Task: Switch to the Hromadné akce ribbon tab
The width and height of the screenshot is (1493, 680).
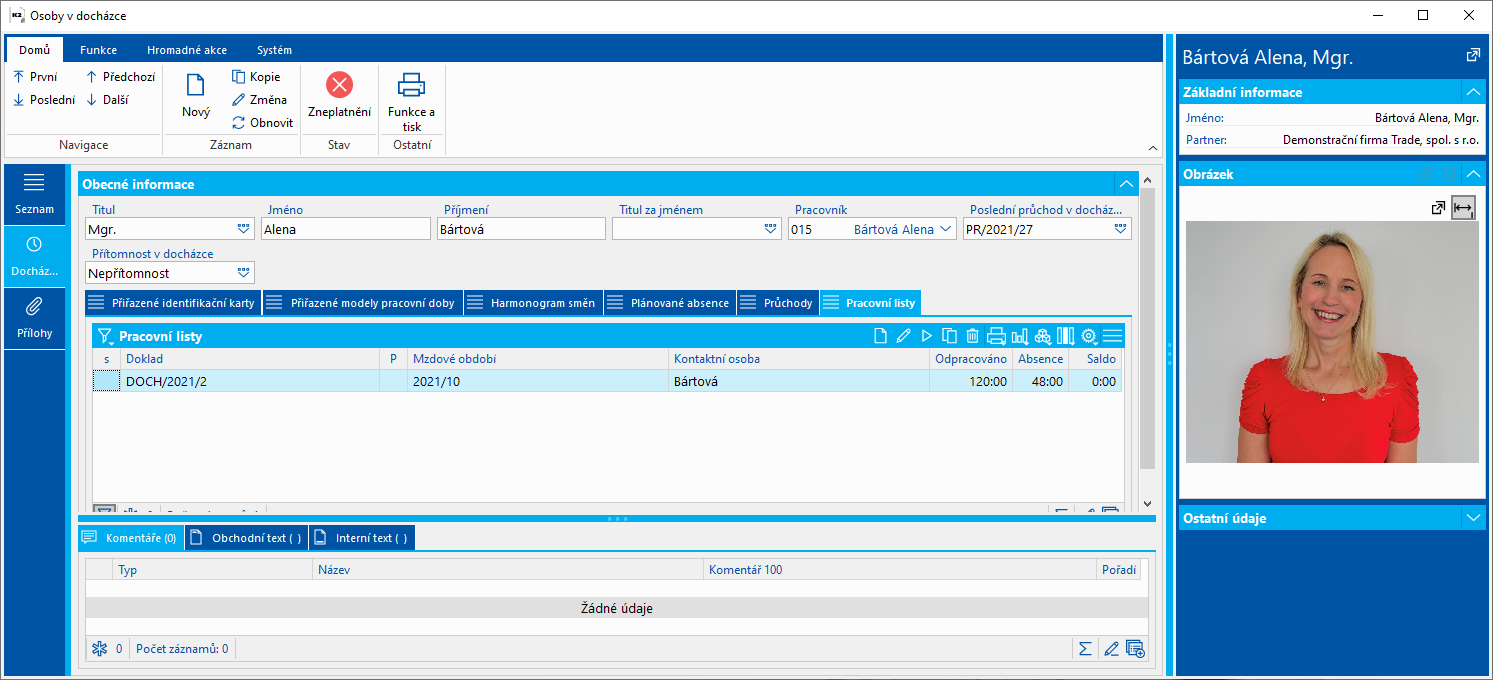Action: [187, 50]
